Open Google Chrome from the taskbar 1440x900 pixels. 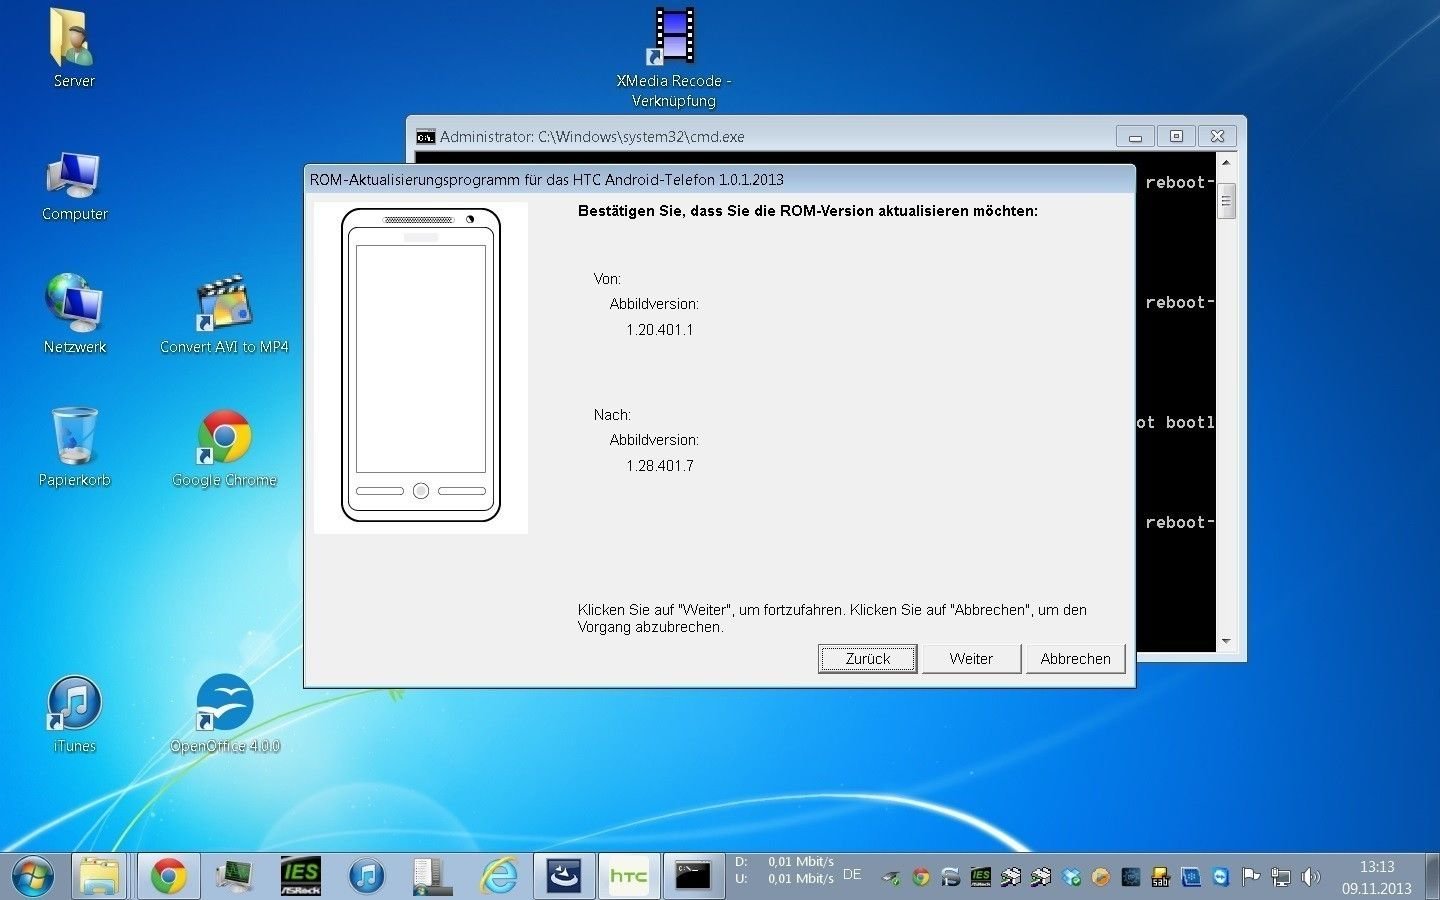pyautogui.click(x=168, y=877)
